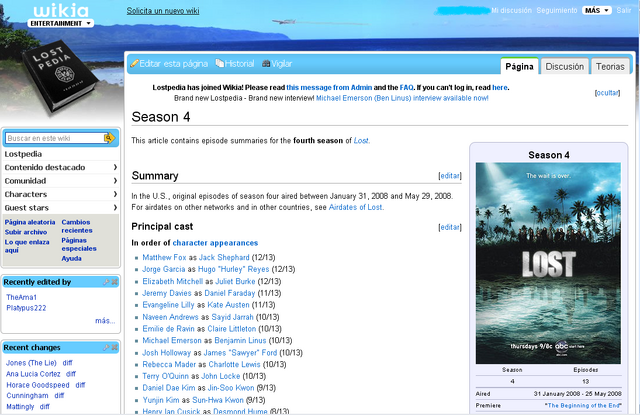
Task: Open 'character appearances' link
Action: pyautogui.click(x=215, y=243)
